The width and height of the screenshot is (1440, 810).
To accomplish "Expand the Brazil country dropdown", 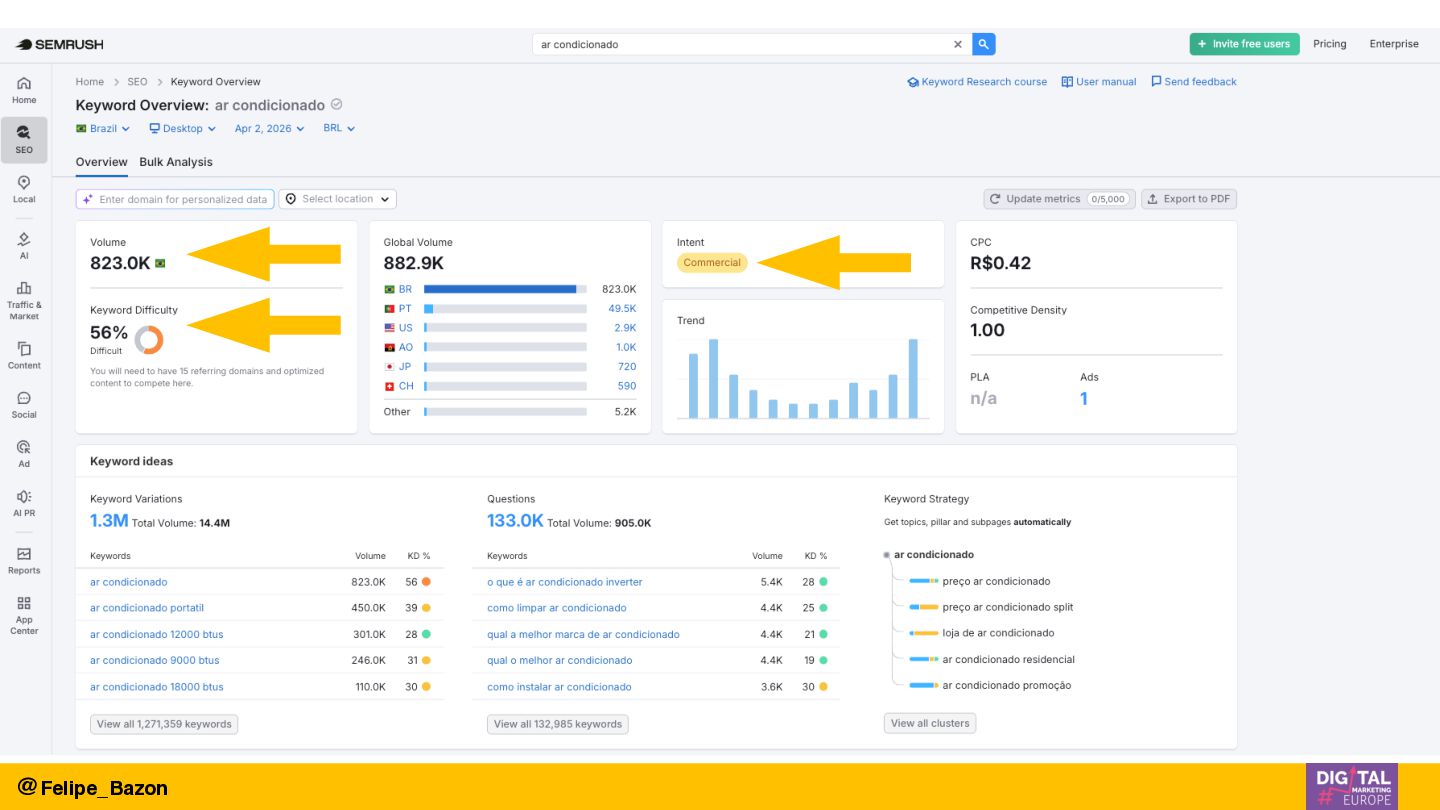I will pos(103,128).
